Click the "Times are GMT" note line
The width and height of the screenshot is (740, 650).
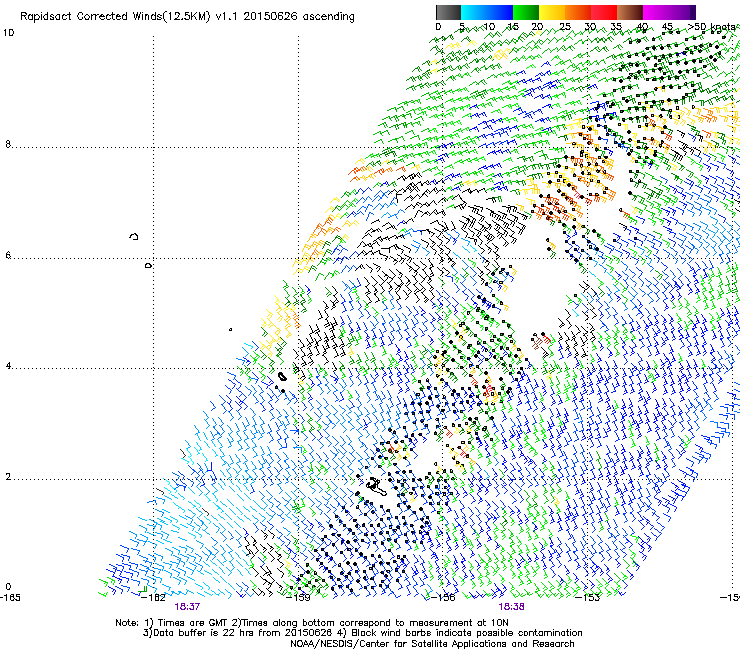[x=312, y=623]
